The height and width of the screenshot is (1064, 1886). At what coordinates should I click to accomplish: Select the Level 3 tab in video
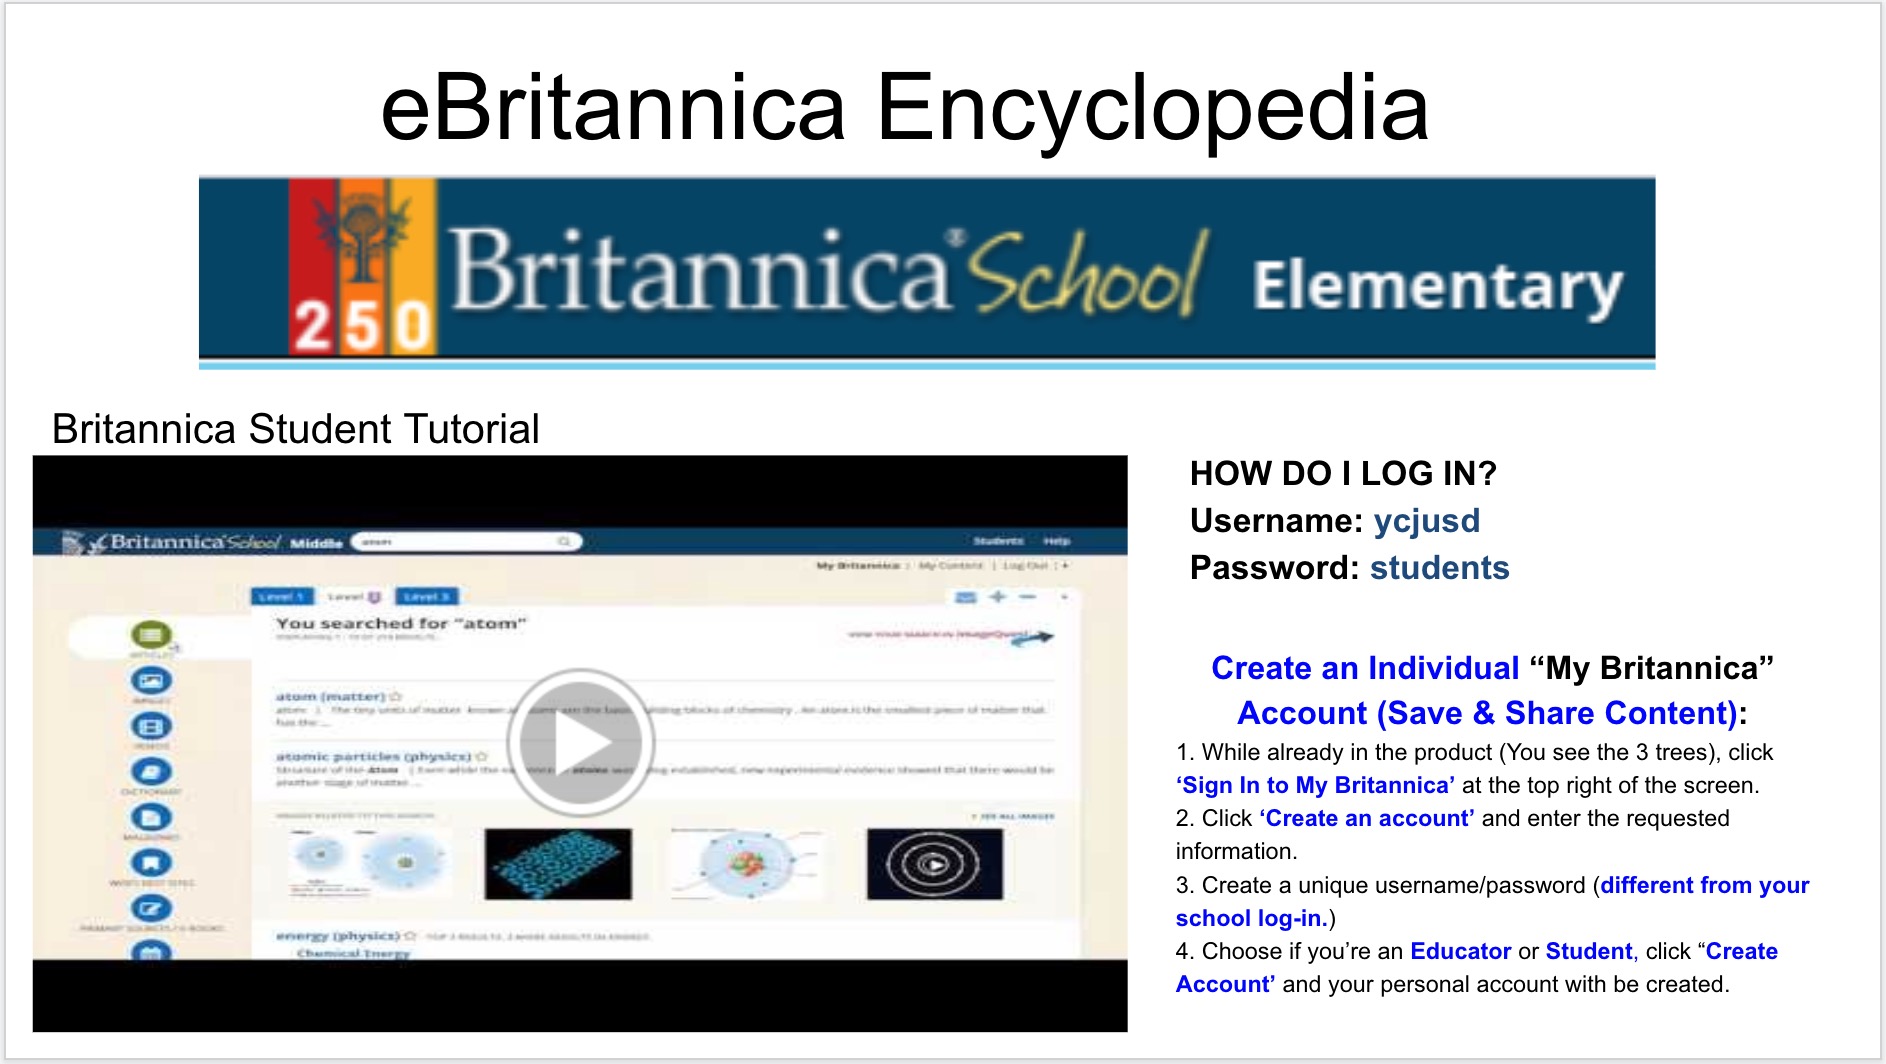click(x=427, y=597)
